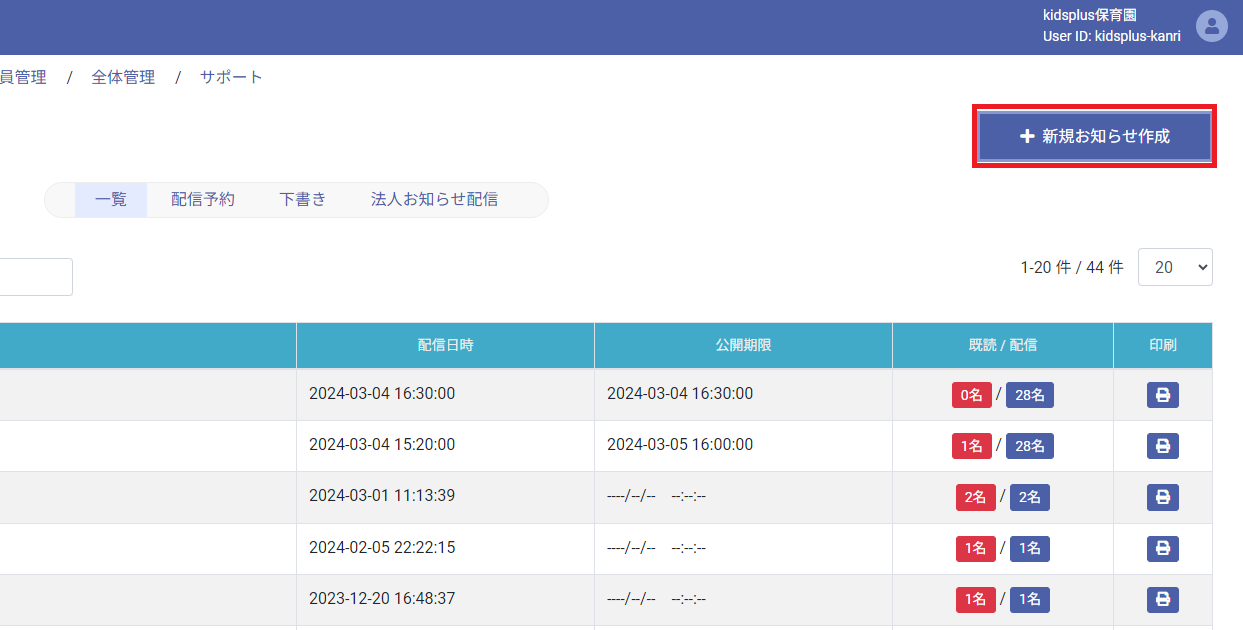
Task: Print the notice dated 2024-03-04 15:20:00
Action: pyautogui.click(x=1163, y=446)
